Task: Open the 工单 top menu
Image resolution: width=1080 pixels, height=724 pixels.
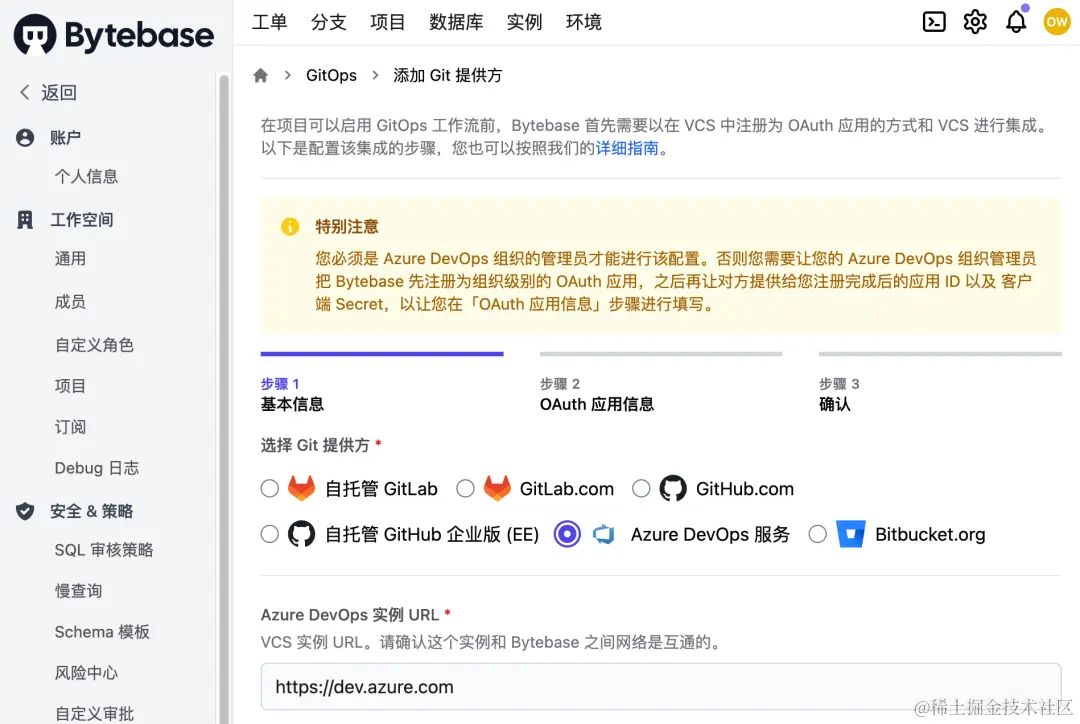Action: coord(269,22)
